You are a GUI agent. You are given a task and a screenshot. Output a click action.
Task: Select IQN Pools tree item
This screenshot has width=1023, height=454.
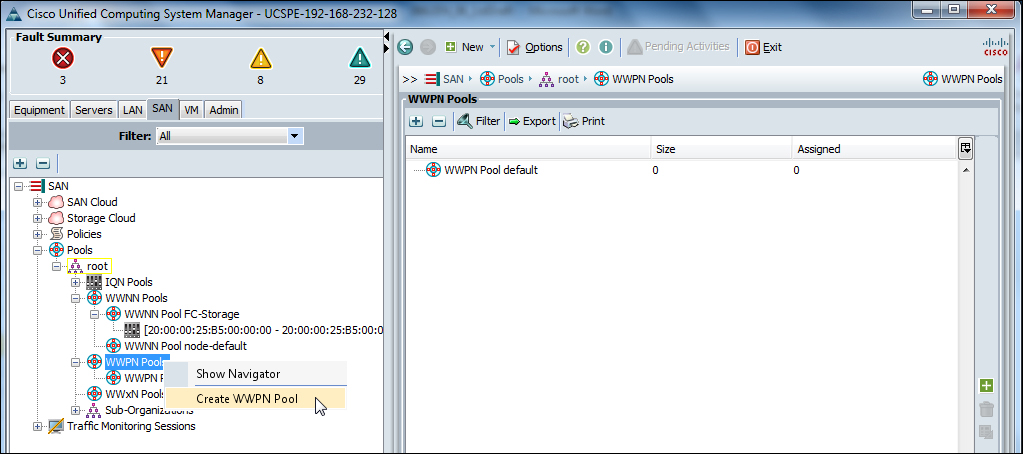[129, 282]
